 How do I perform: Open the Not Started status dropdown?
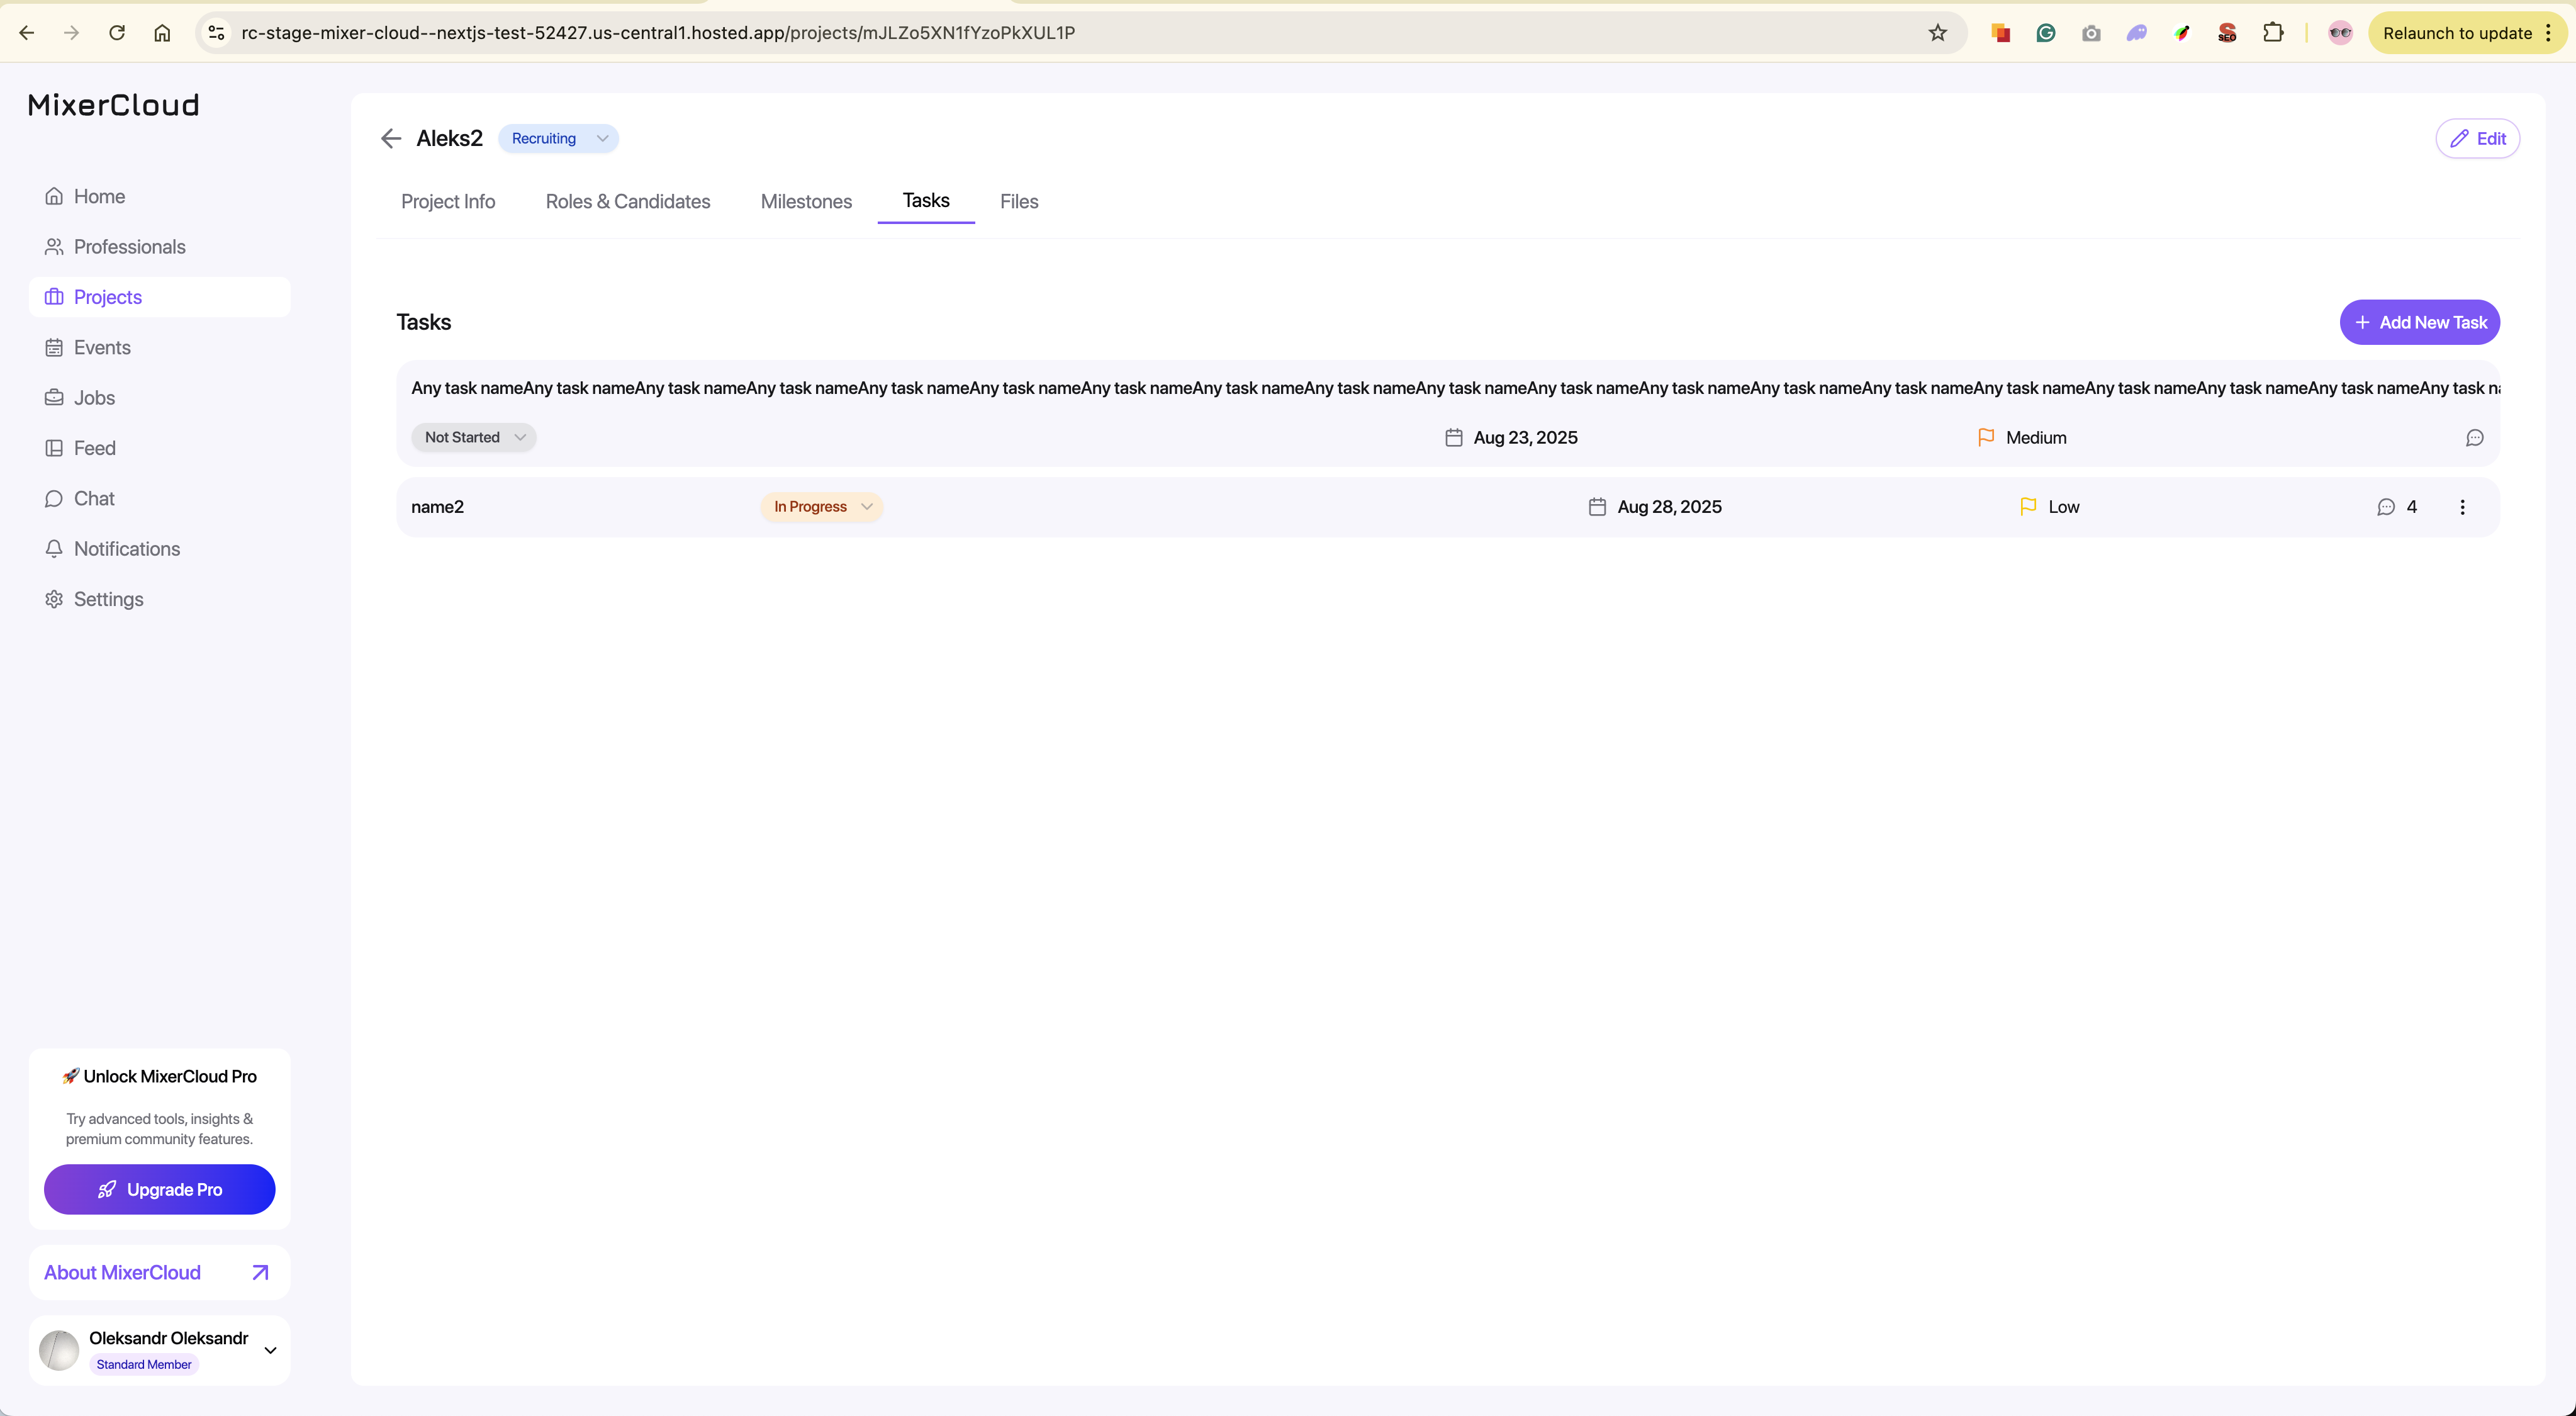click(474, 438)
